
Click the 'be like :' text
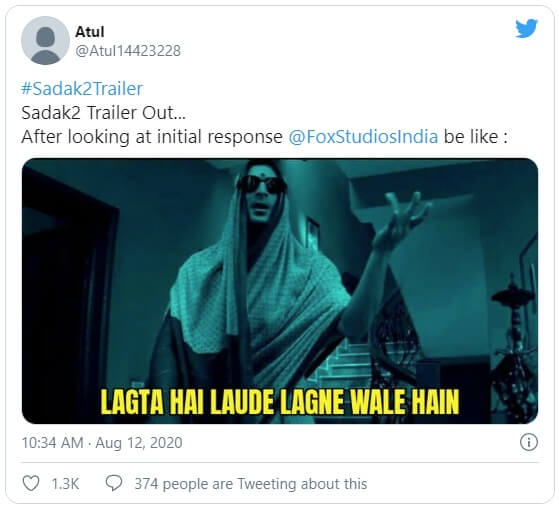click(476, 137)
